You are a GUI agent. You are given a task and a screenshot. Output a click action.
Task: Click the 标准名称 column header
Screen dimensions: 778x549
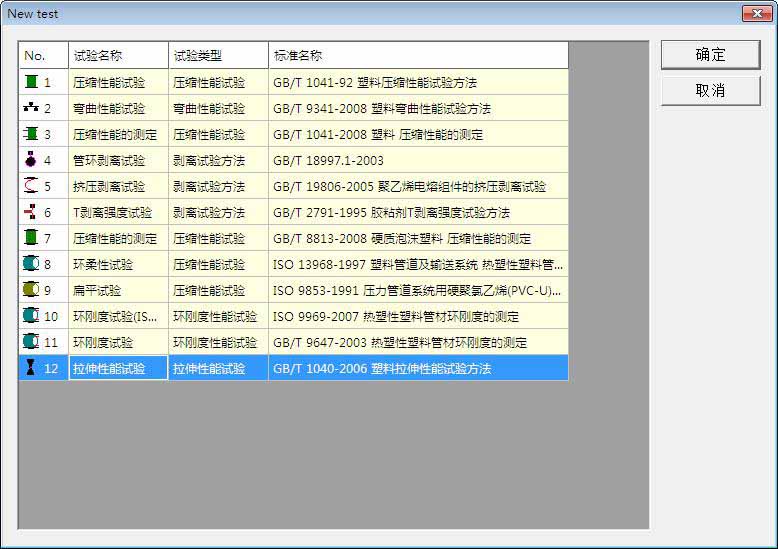tap(418, 56)
